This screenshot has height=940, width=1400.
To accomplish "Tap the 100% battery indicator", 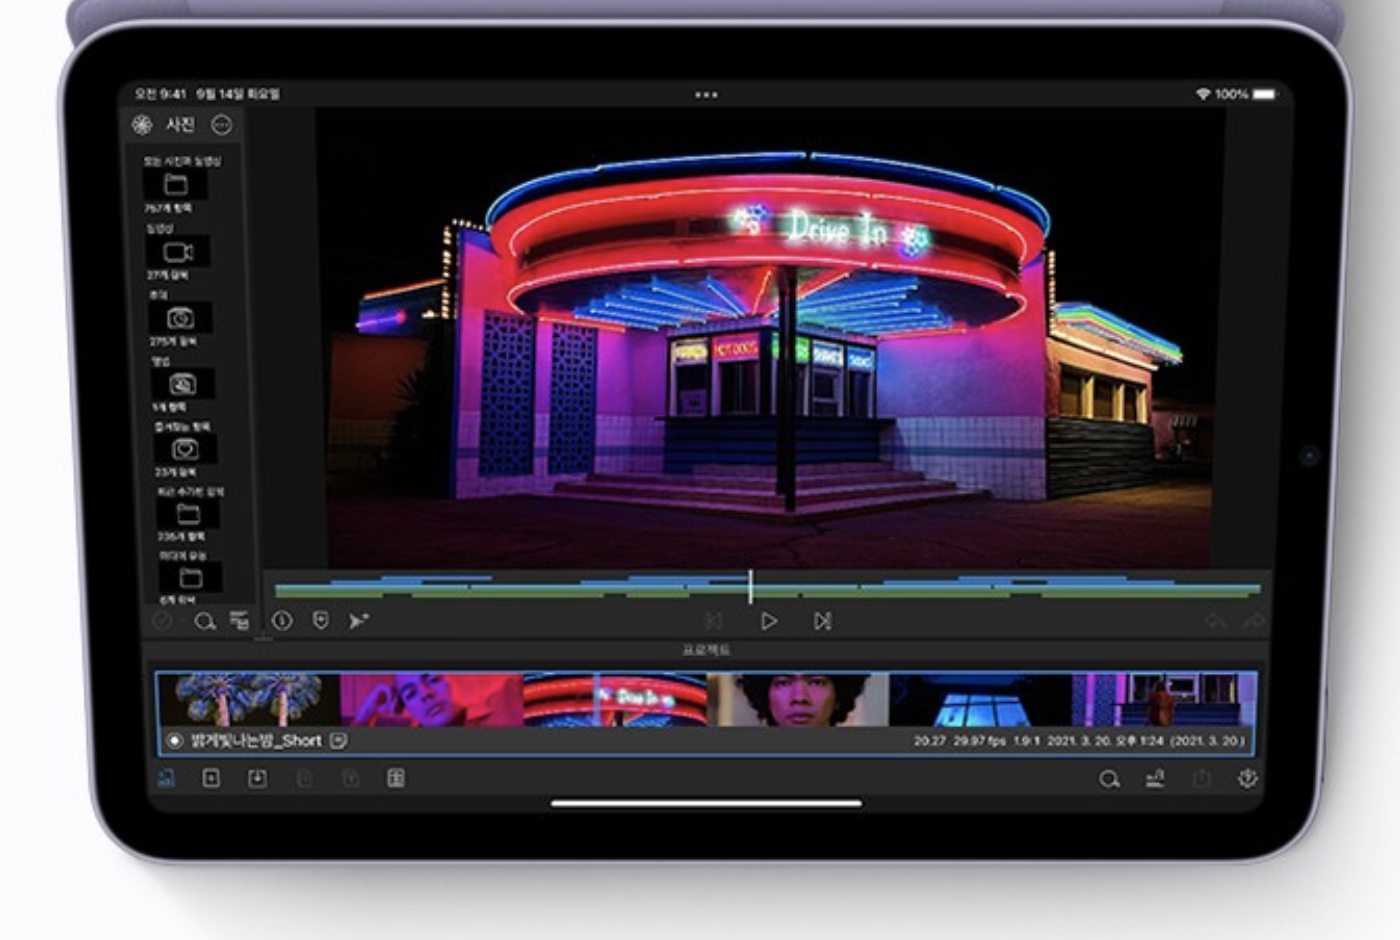I will click(1245, 94).
